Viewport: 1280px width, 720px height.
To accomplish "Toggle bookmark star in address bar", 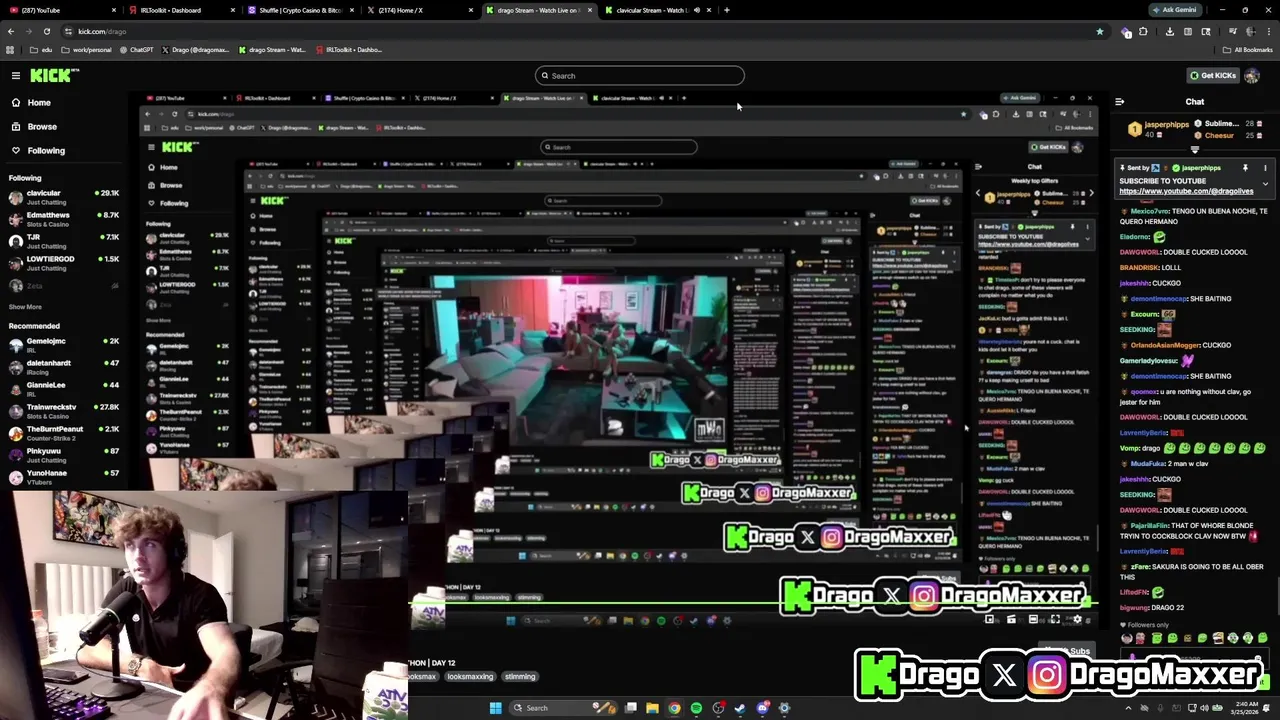I will pyautogui.click(x=1100, y=32).
